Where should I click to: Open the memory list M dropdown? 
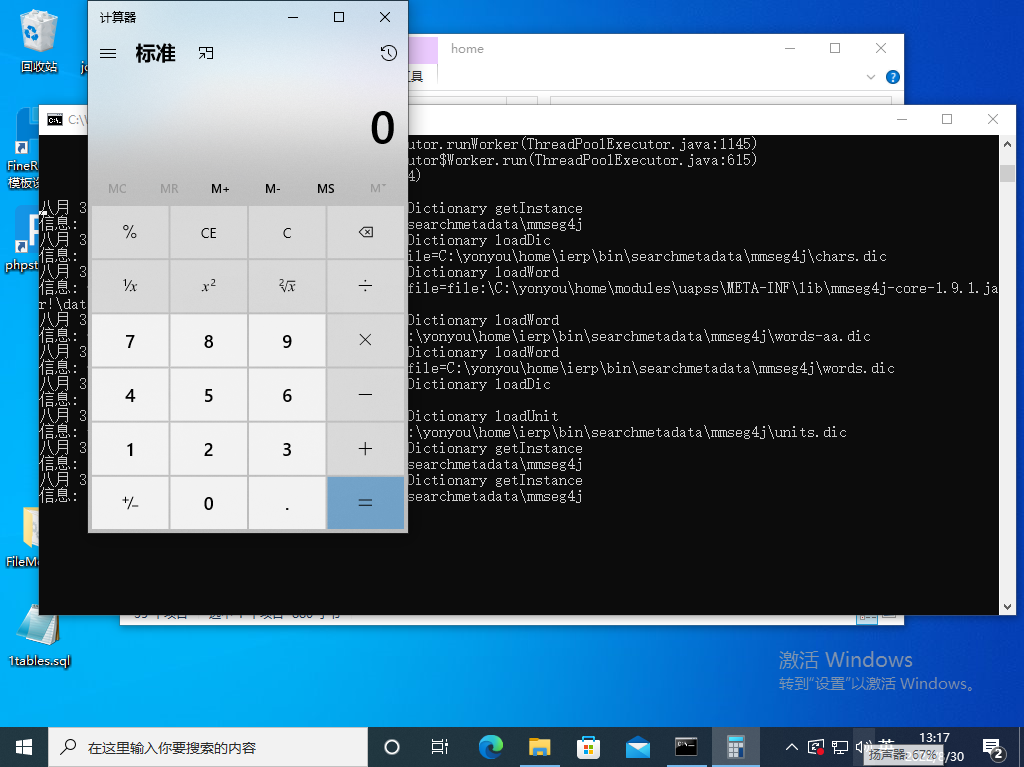click(377, 189)
